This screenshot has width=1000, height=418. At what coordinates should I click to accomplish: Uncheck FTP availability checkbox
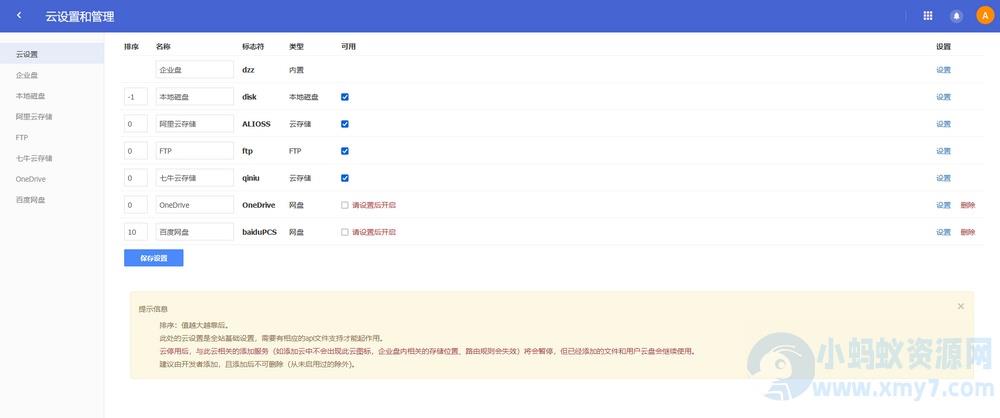click(345, 151)
